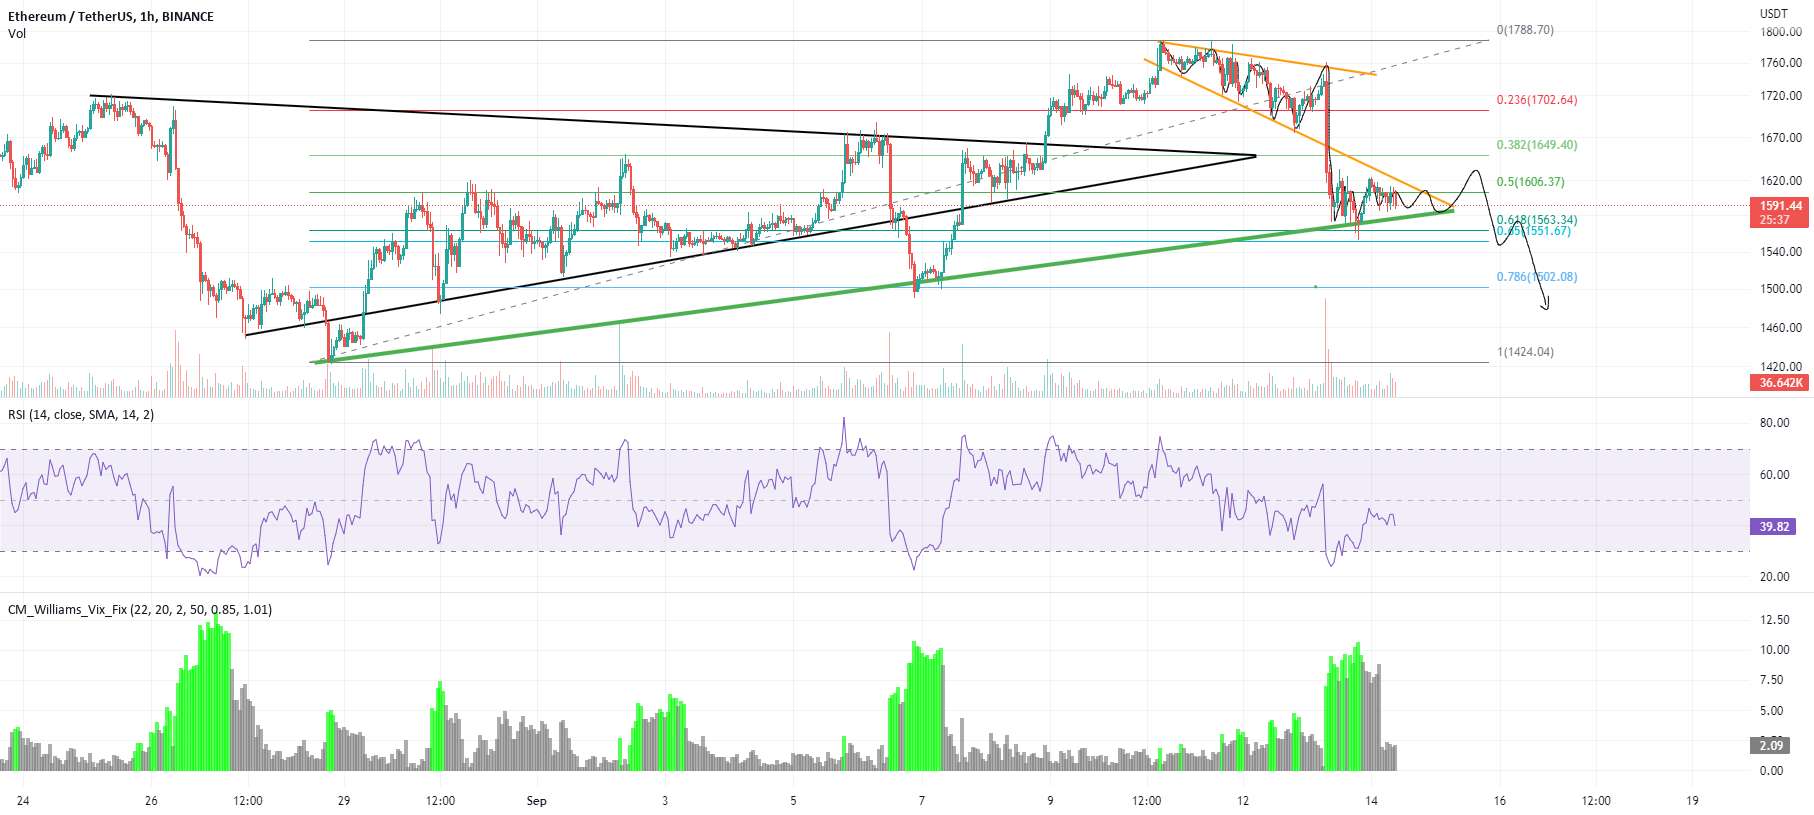Image resolution: width=1814 pixels, height=815 pixels.
Task: Click the RSI value tag 39.82
Action: tap(1774, 527)
